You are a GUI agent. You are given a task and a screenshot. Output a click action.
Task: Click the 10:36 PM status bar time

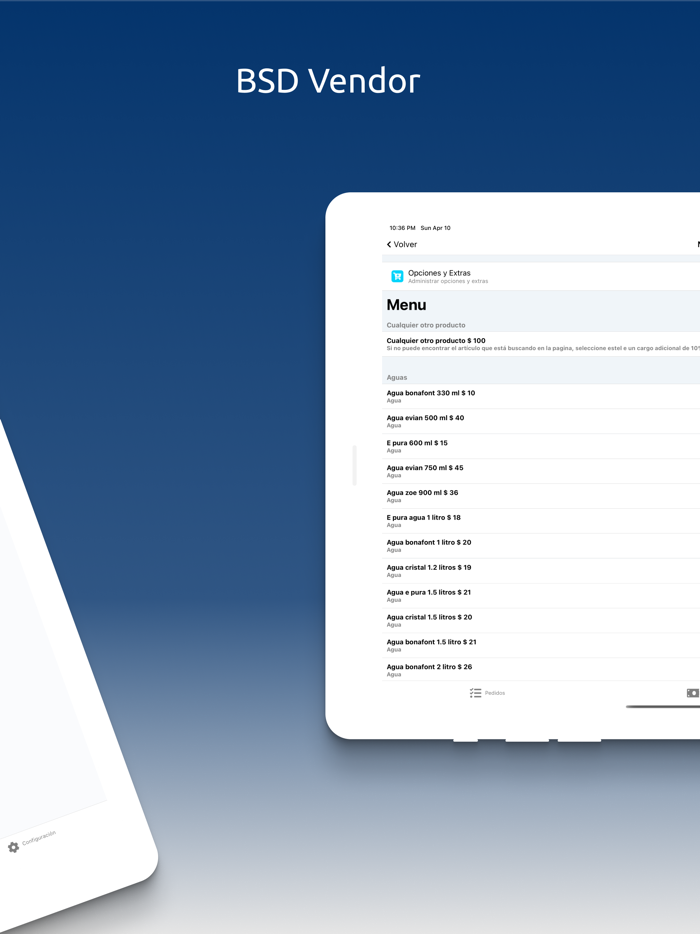[x=402, y=228]
